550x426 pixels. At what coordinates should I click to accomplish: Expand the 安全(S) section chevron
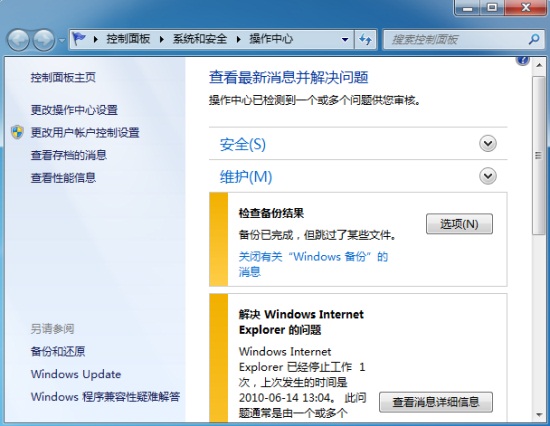click(488, 143)
